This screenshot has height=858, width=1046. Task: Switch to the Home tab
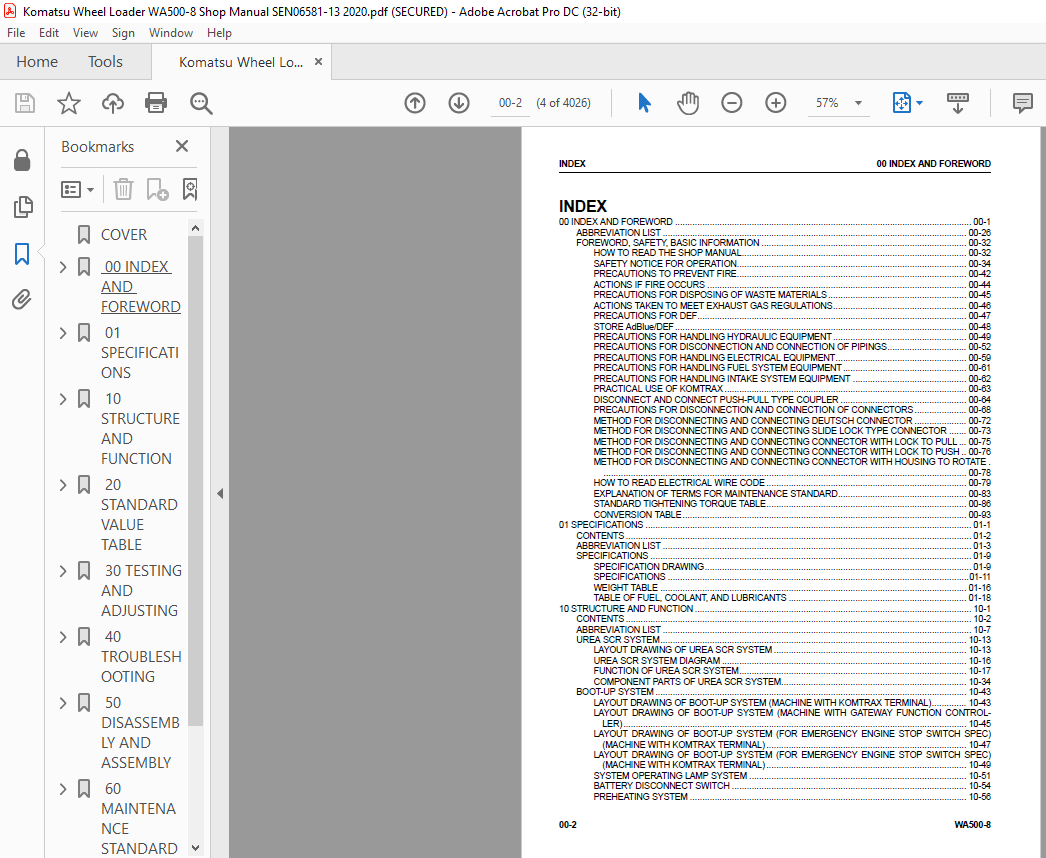point(37,61)
